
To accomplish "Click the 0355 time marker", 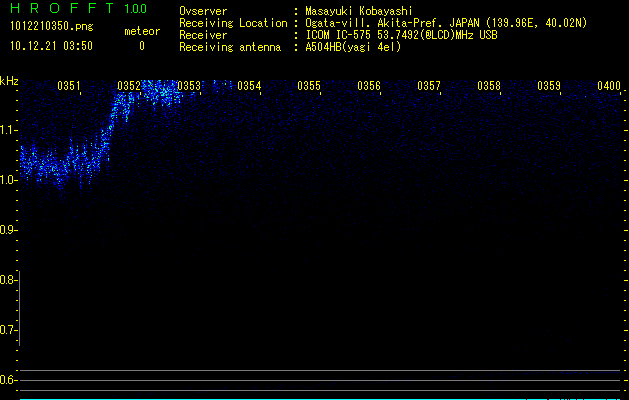I will tap(309, 86).
